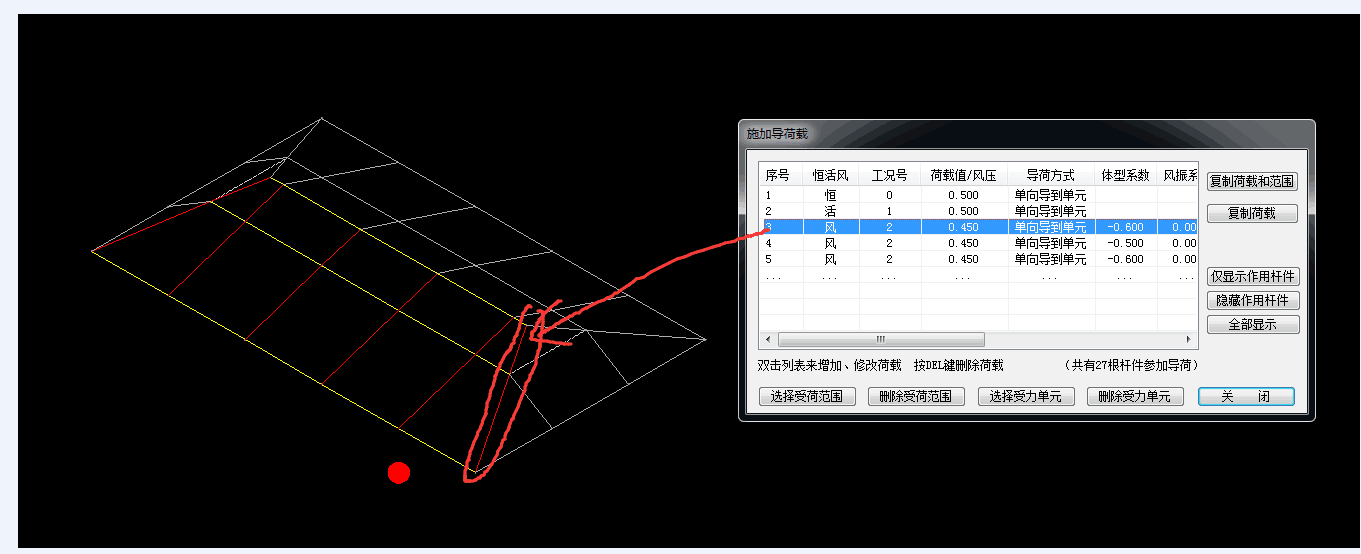Screen dimensions: 1361x554
Task: Close the dialog with 关闭 button
Action: point(1246,396)
